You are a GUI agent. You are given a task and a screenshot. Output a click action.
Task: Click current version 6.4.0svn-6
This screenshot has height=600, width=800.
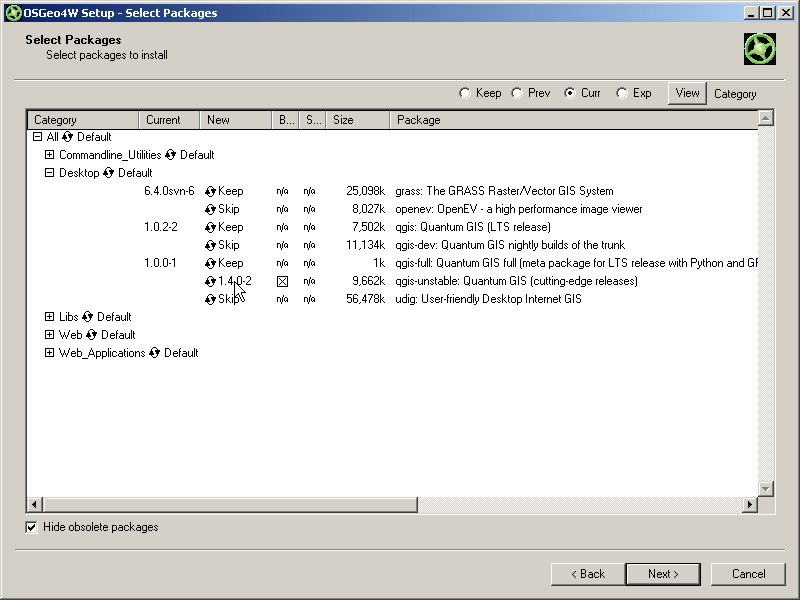coord(169,191)
